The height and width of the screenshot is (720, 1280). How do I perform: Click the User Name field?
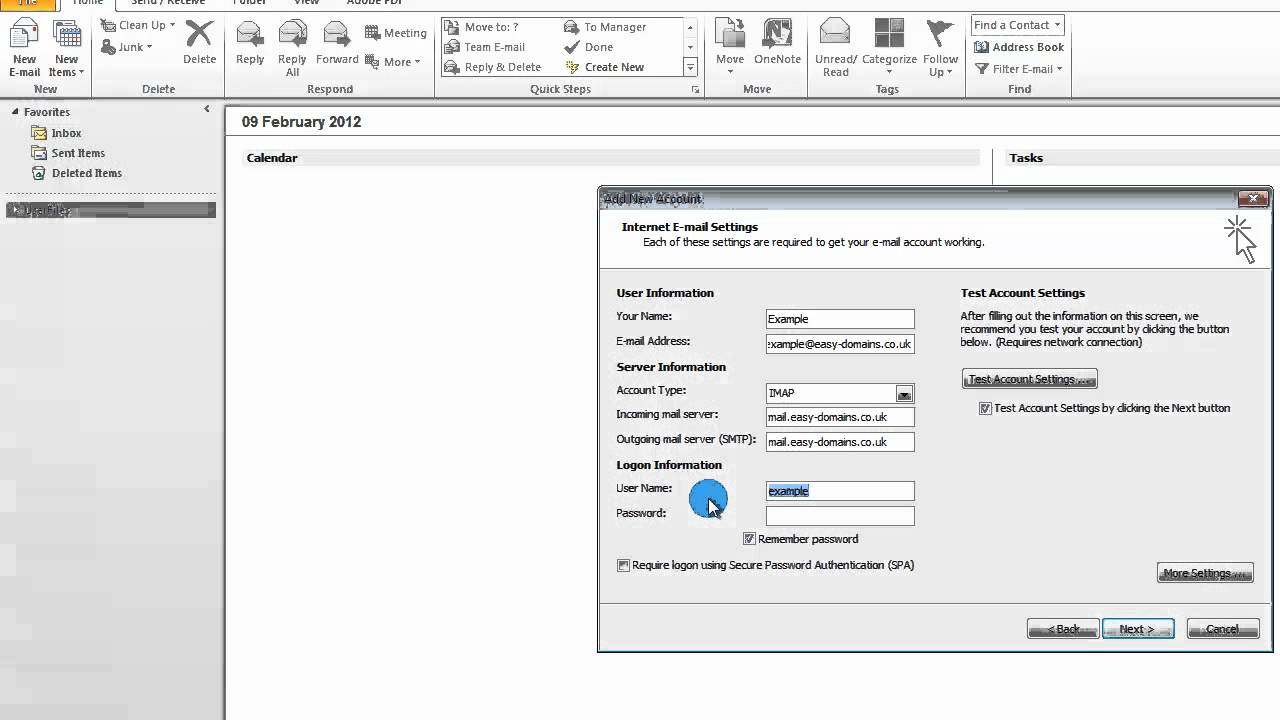(840, 491)
